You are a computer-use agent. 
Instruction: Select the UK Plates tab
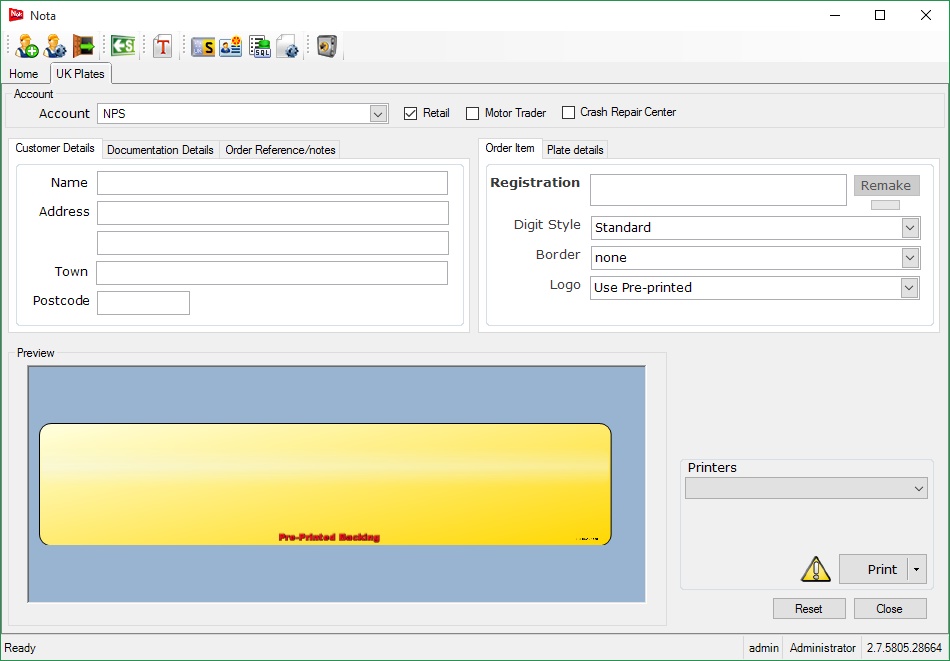80,73
